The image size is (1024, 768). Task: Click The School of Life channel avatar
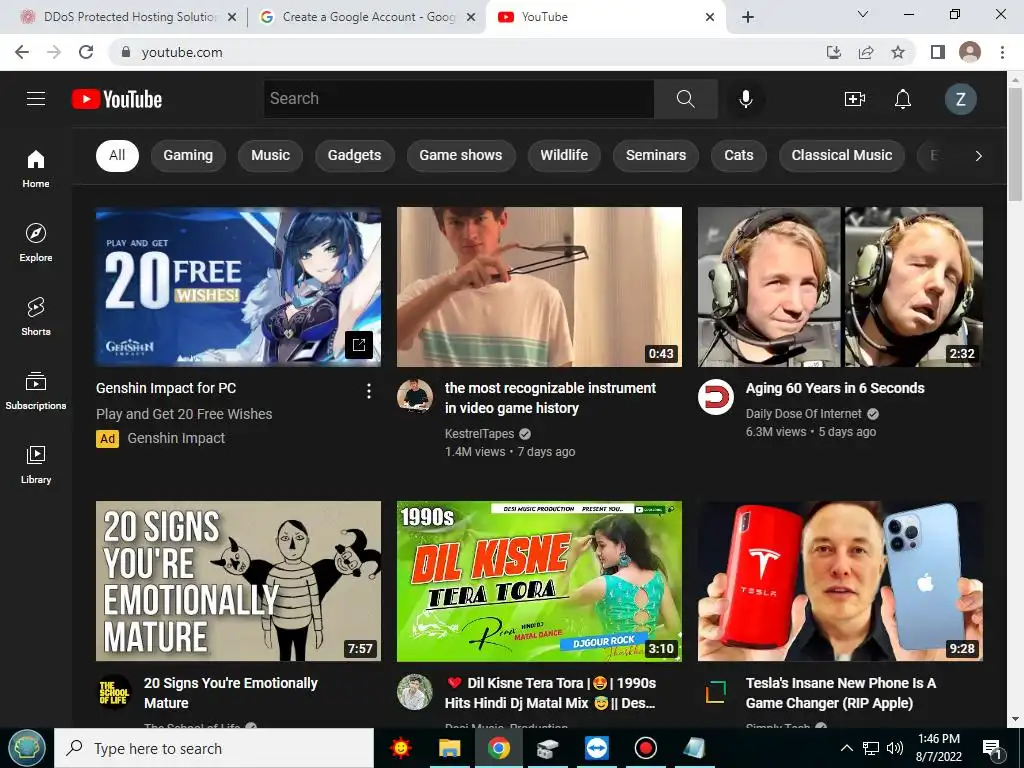[114, 692]
